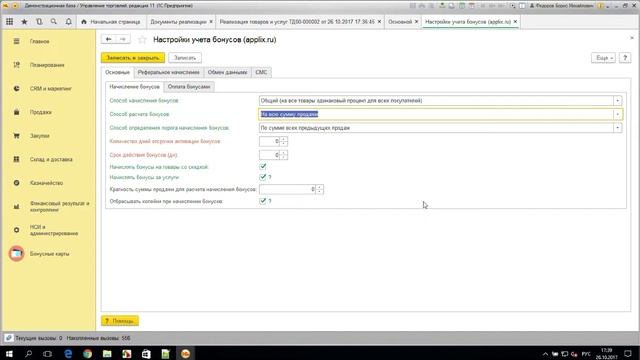Open the Еще dropdown menu
Viewport: 640px width, 360px height.
(x=603, y=58)
